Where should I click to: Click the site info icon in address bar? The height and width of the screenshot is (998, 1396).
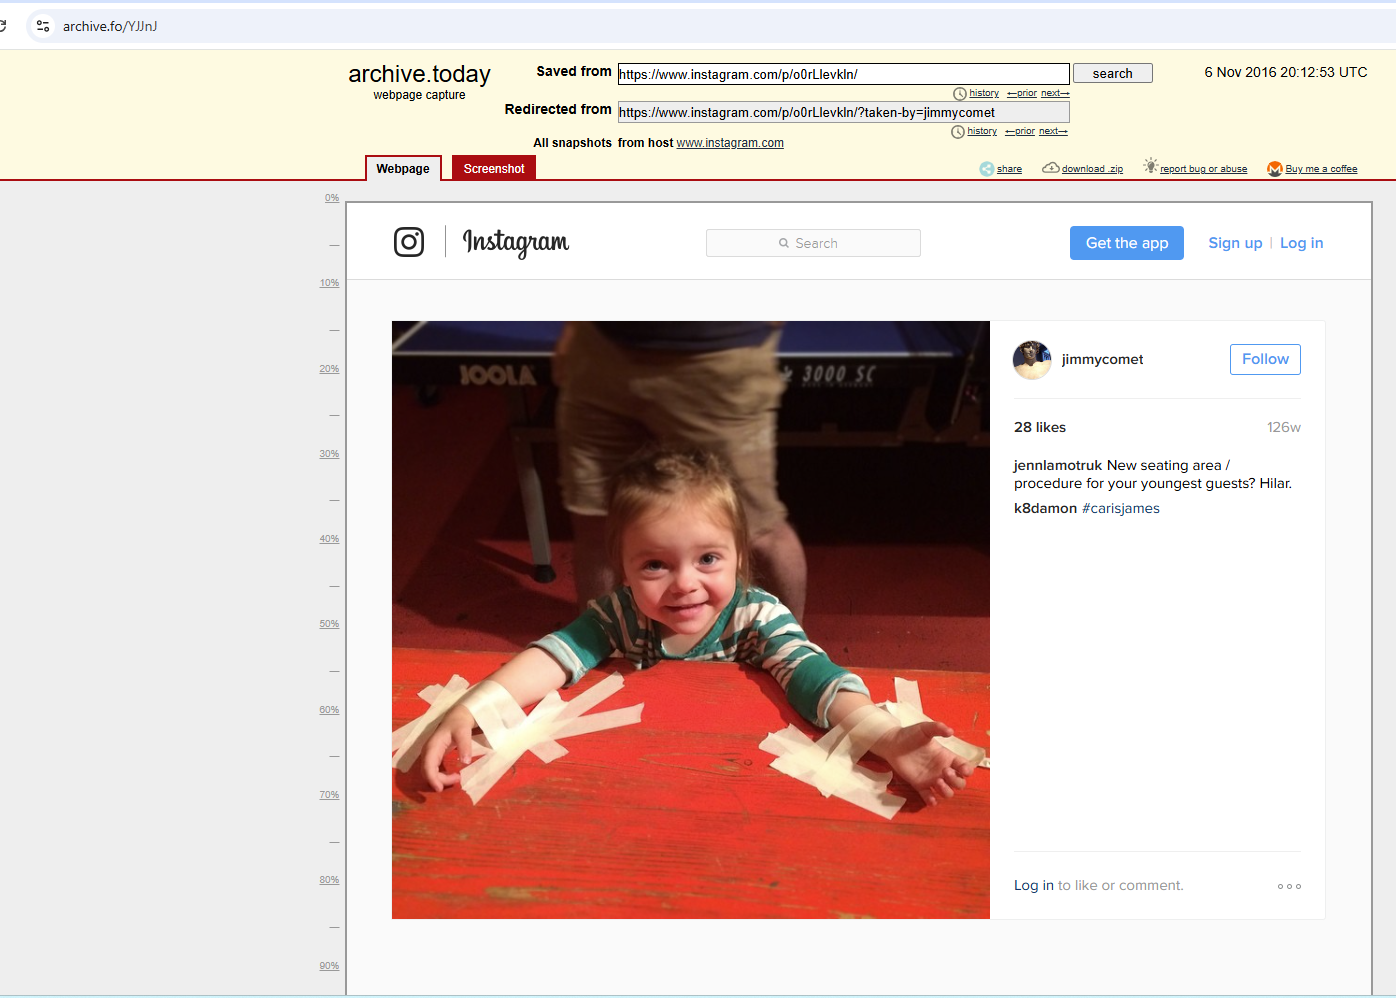pos(43,26)
